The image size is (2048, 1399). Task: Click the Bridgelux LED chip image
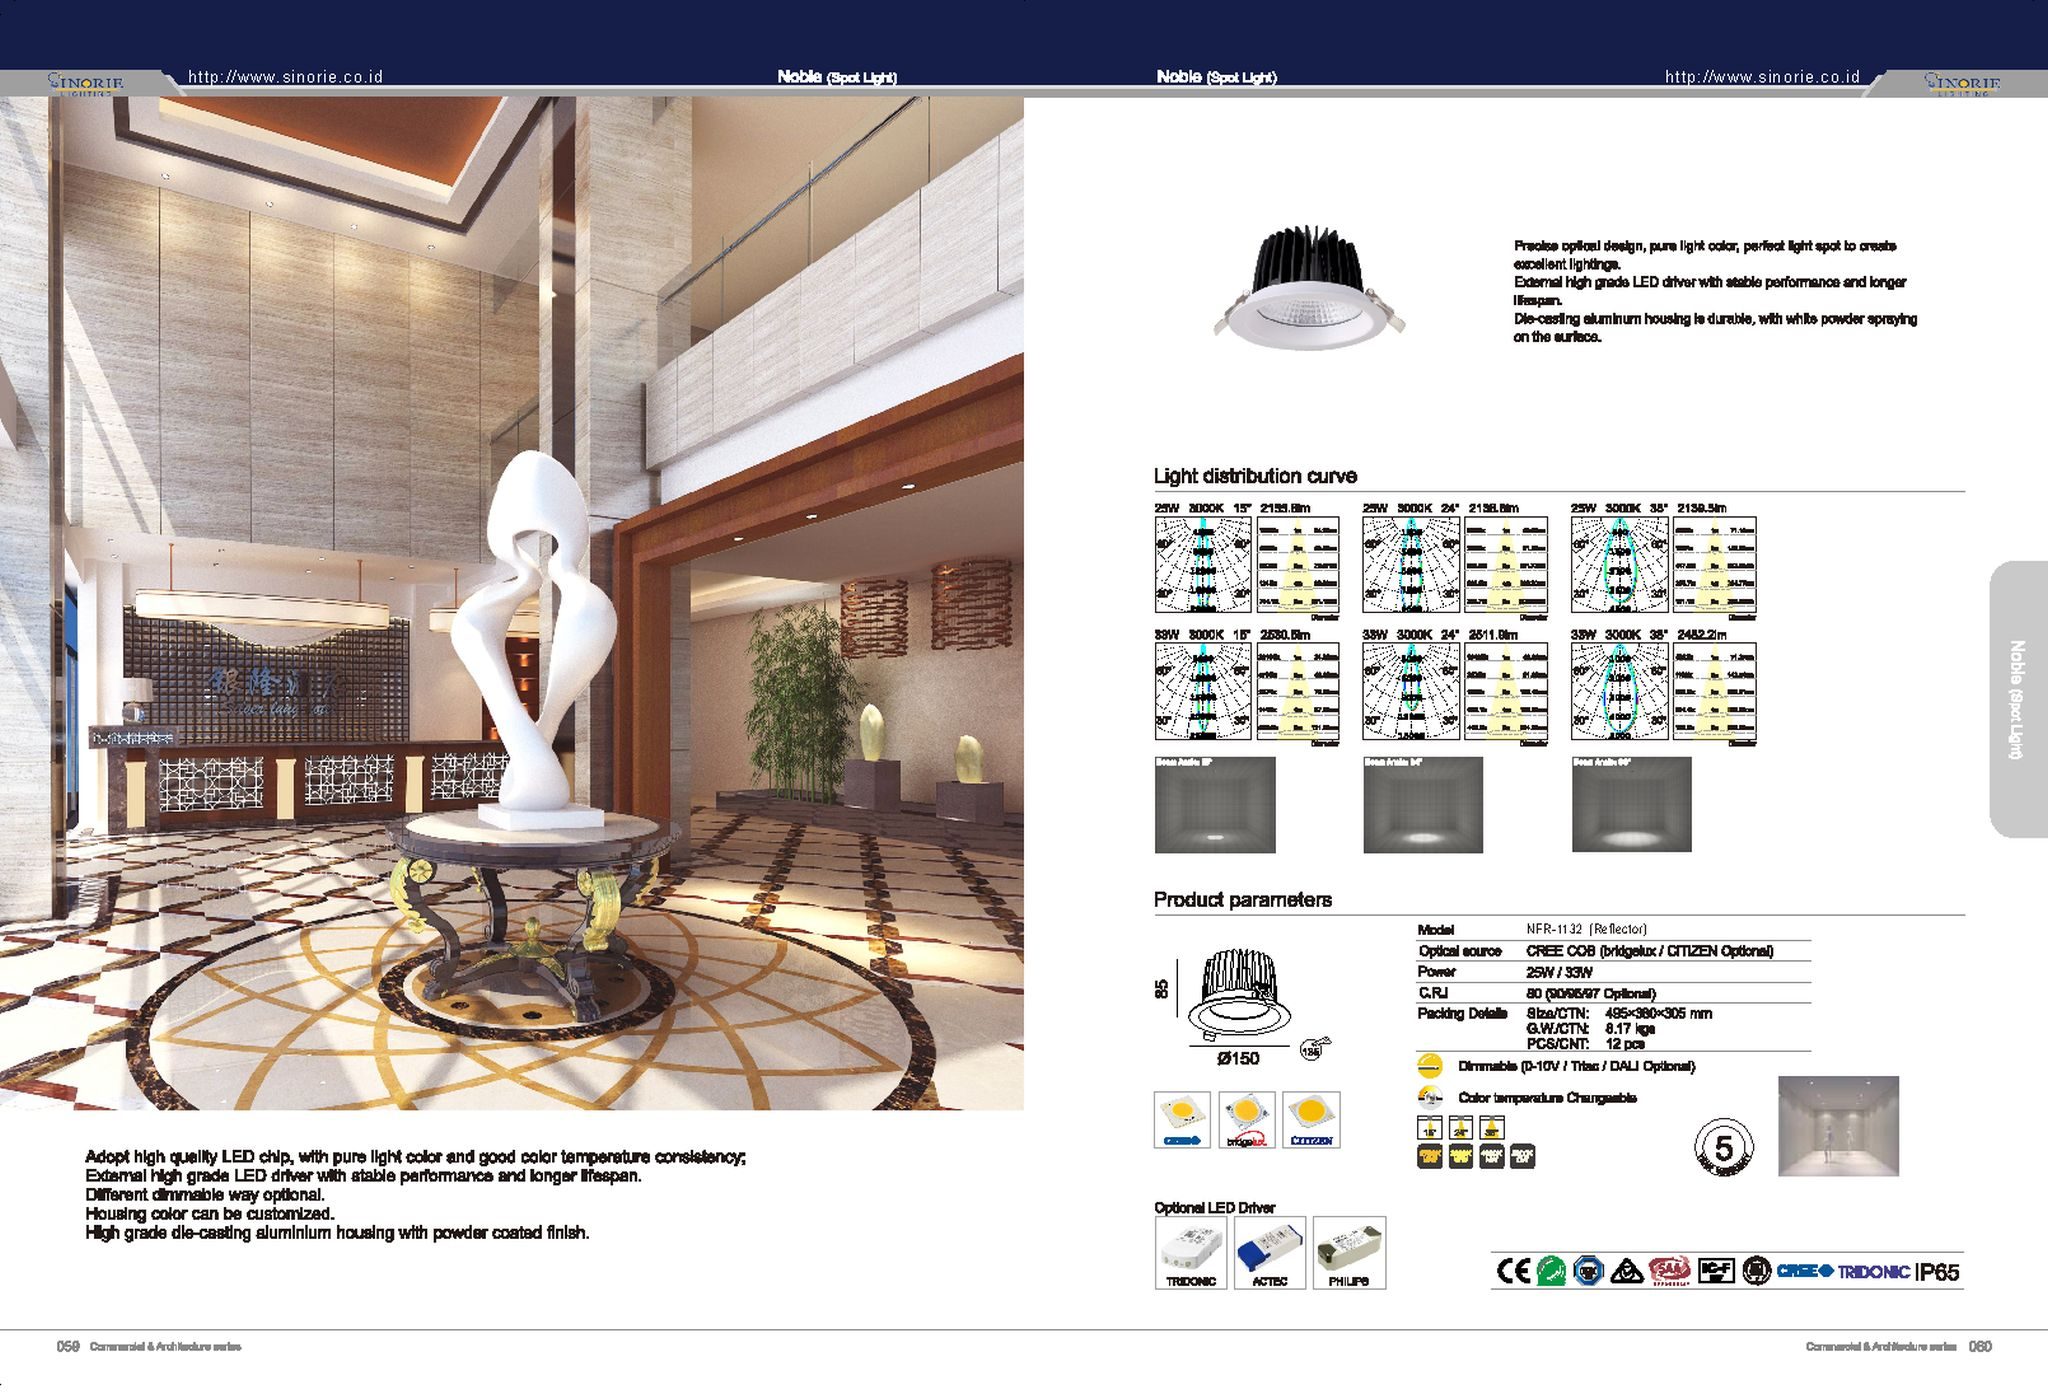point(1246,1119)
